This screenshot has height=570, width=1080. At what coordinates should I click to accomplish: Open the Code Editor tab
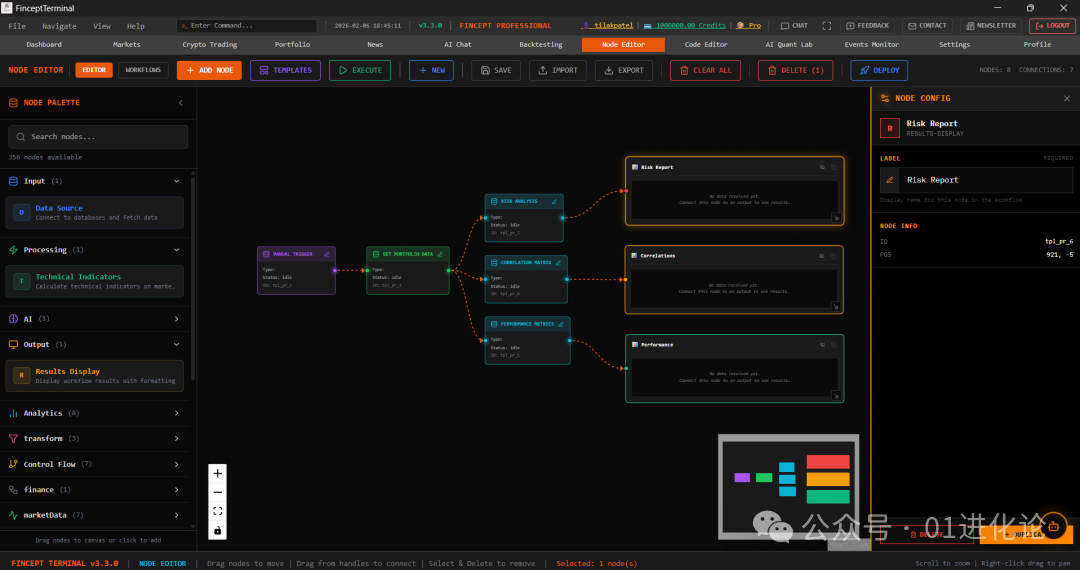tap(706, 44)
